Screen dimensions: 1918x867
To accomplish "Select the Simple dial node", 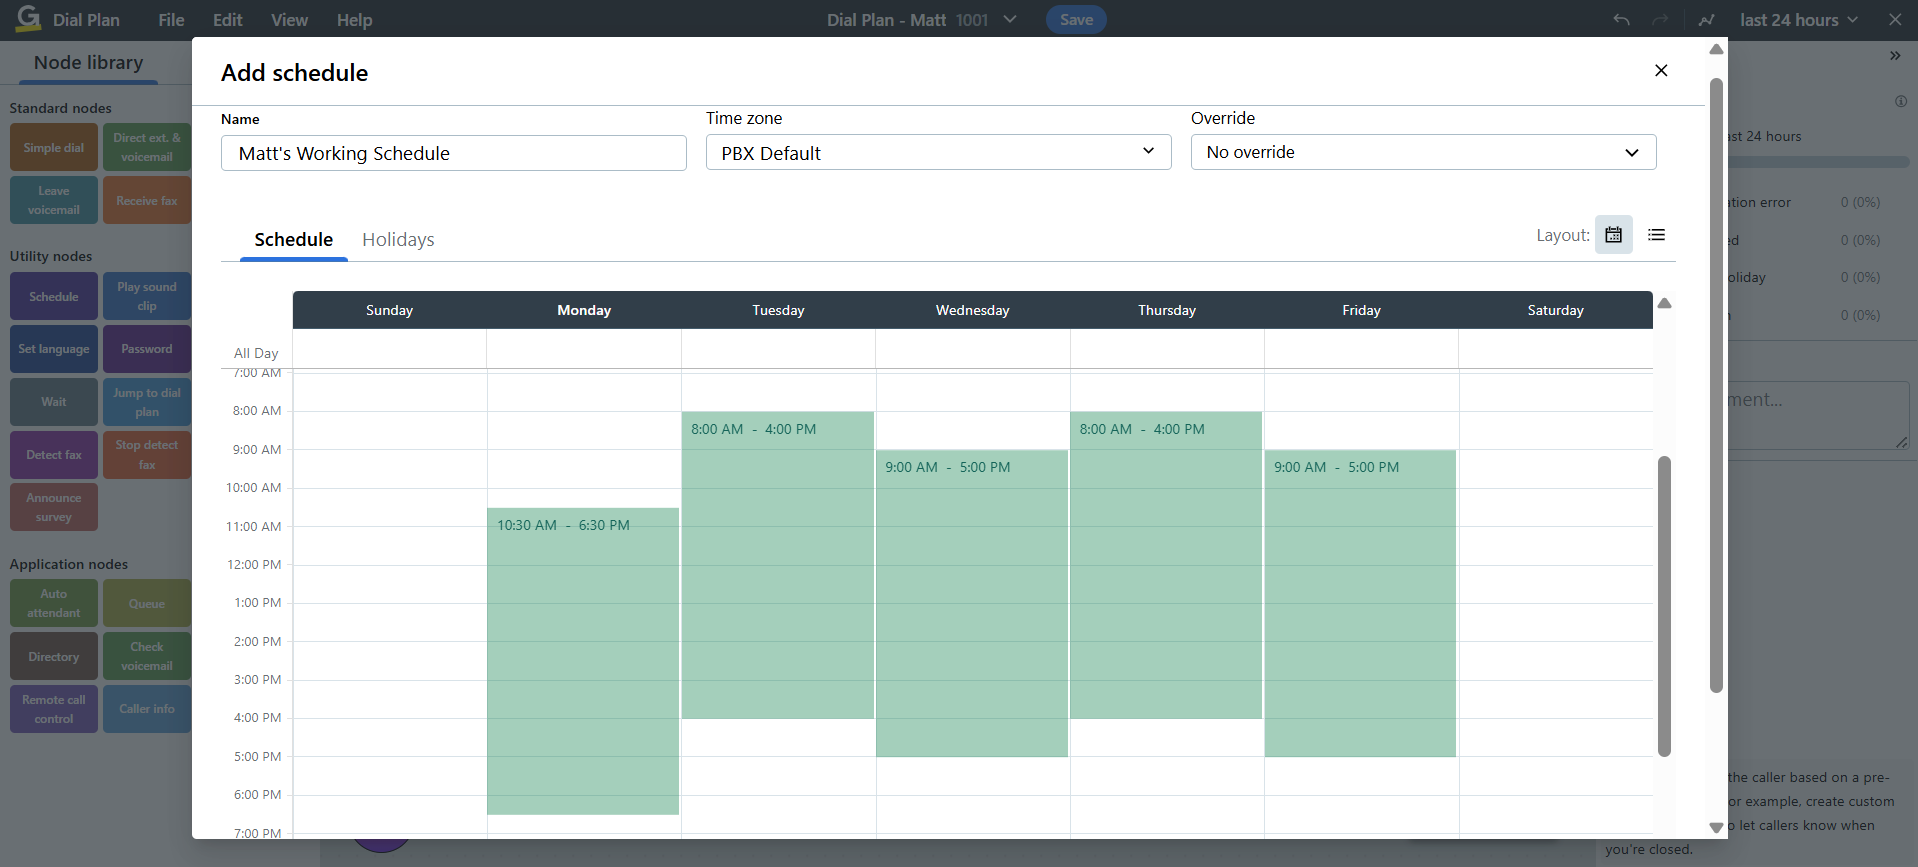I will pyautogui.click(x=54, y=148).
